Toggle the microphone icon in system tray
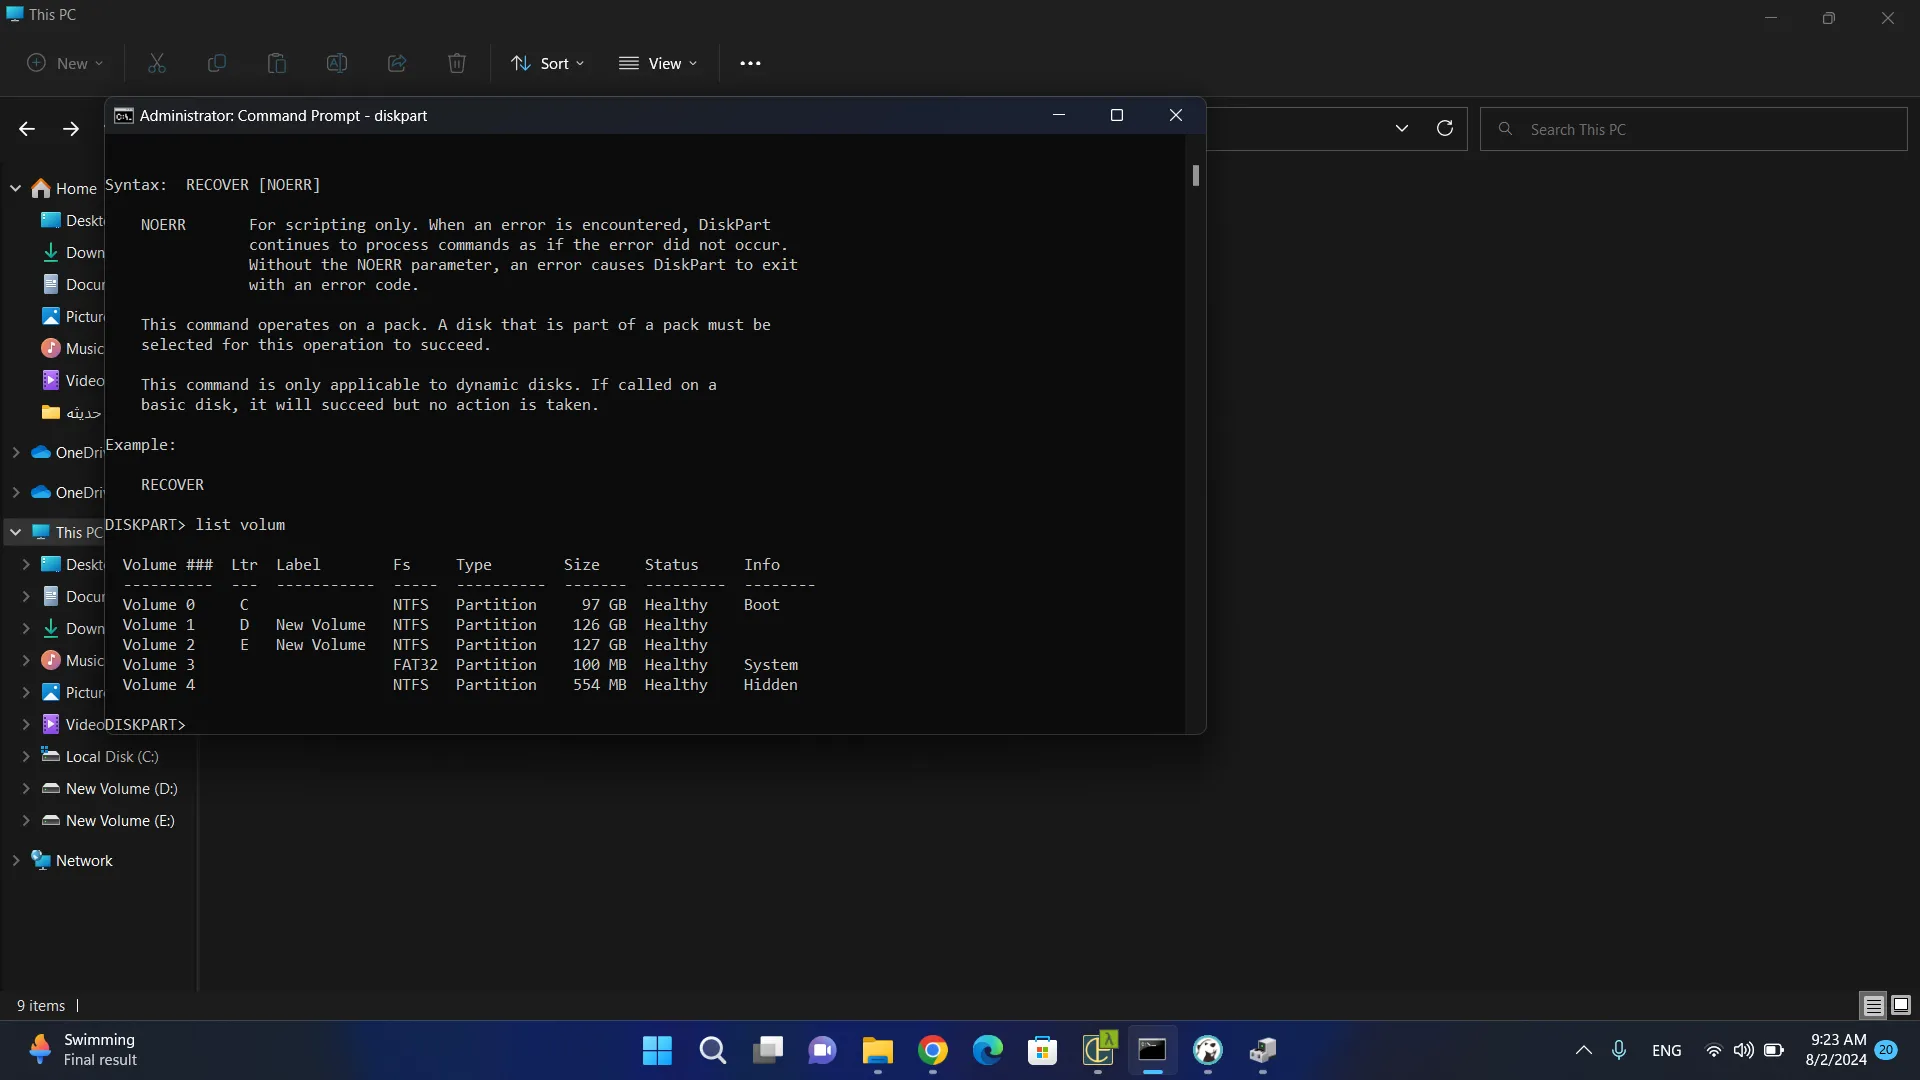 [1619, 1050]
